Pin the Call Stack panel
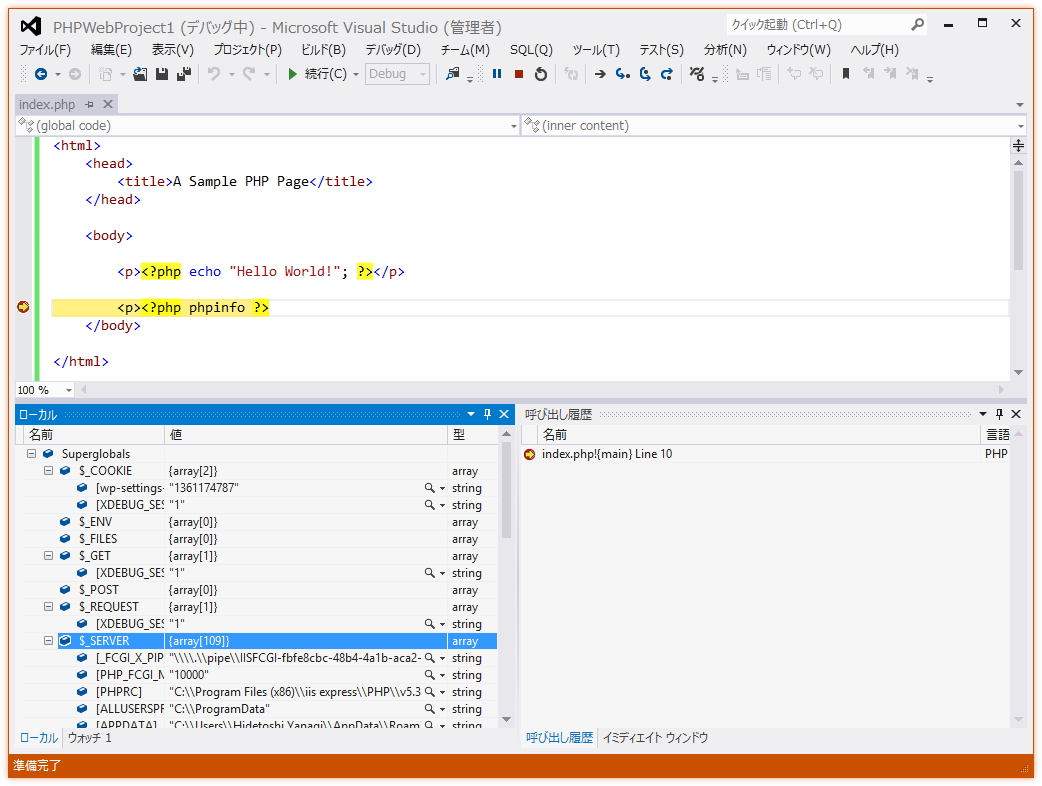The height and width of the screenshot is (786, 1042). point(999,414)
